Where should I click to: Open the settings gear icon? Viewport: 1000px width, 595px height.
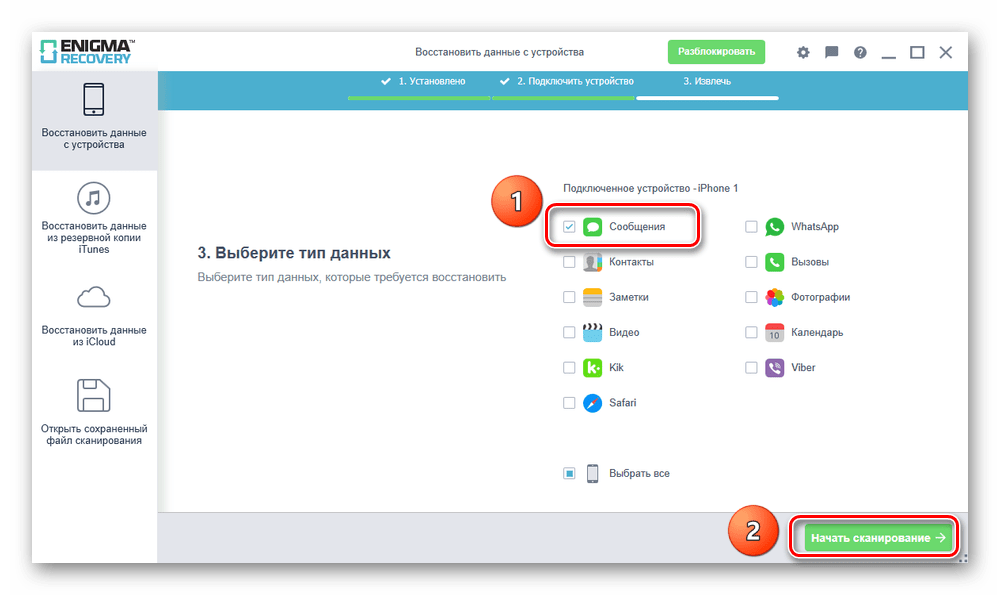tap(803, 53)
